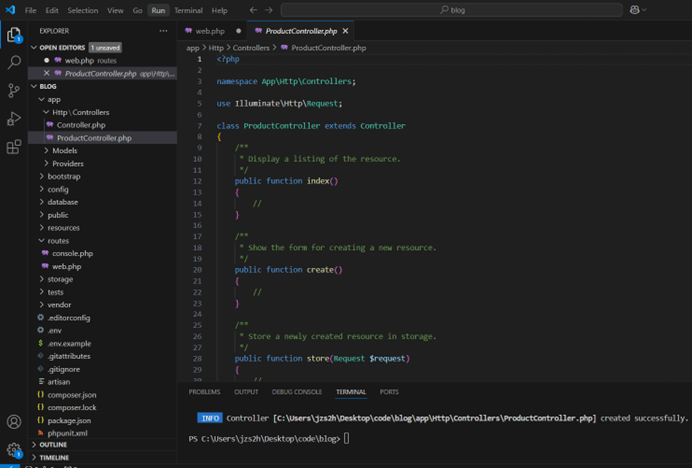Screen dimensions: 692x468
Task: Expand the TIMELINE section
Action: (x=54, y=457)
